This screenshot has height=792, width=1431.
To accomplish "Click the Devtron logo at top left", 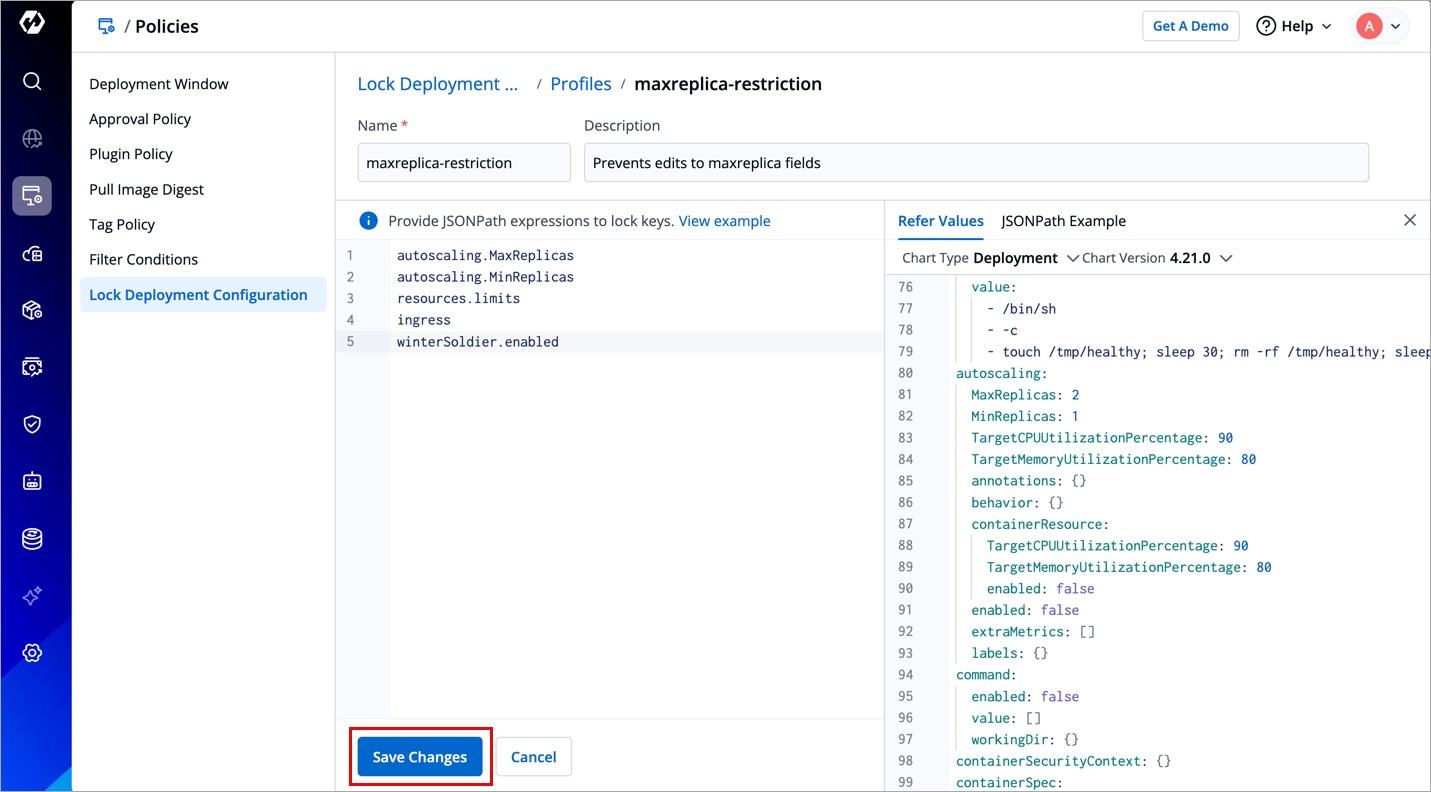I will 32,24.
